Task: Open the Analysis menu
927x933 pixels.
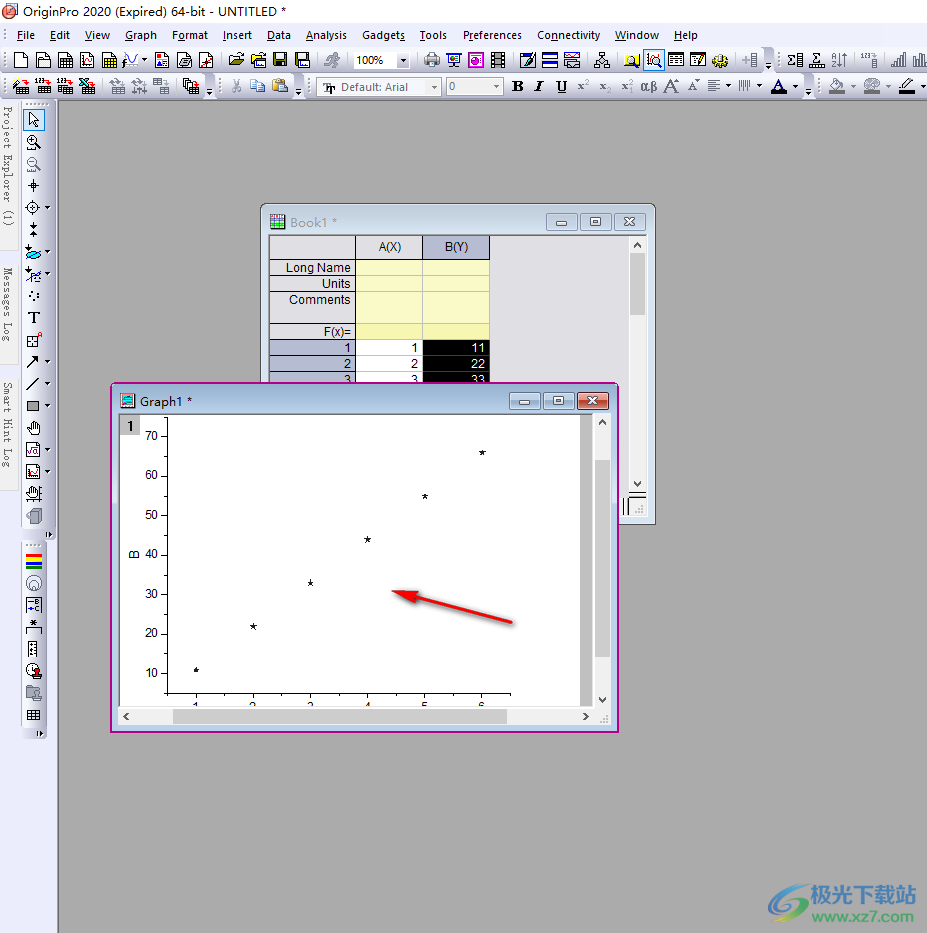Action: tap(326, 35)
